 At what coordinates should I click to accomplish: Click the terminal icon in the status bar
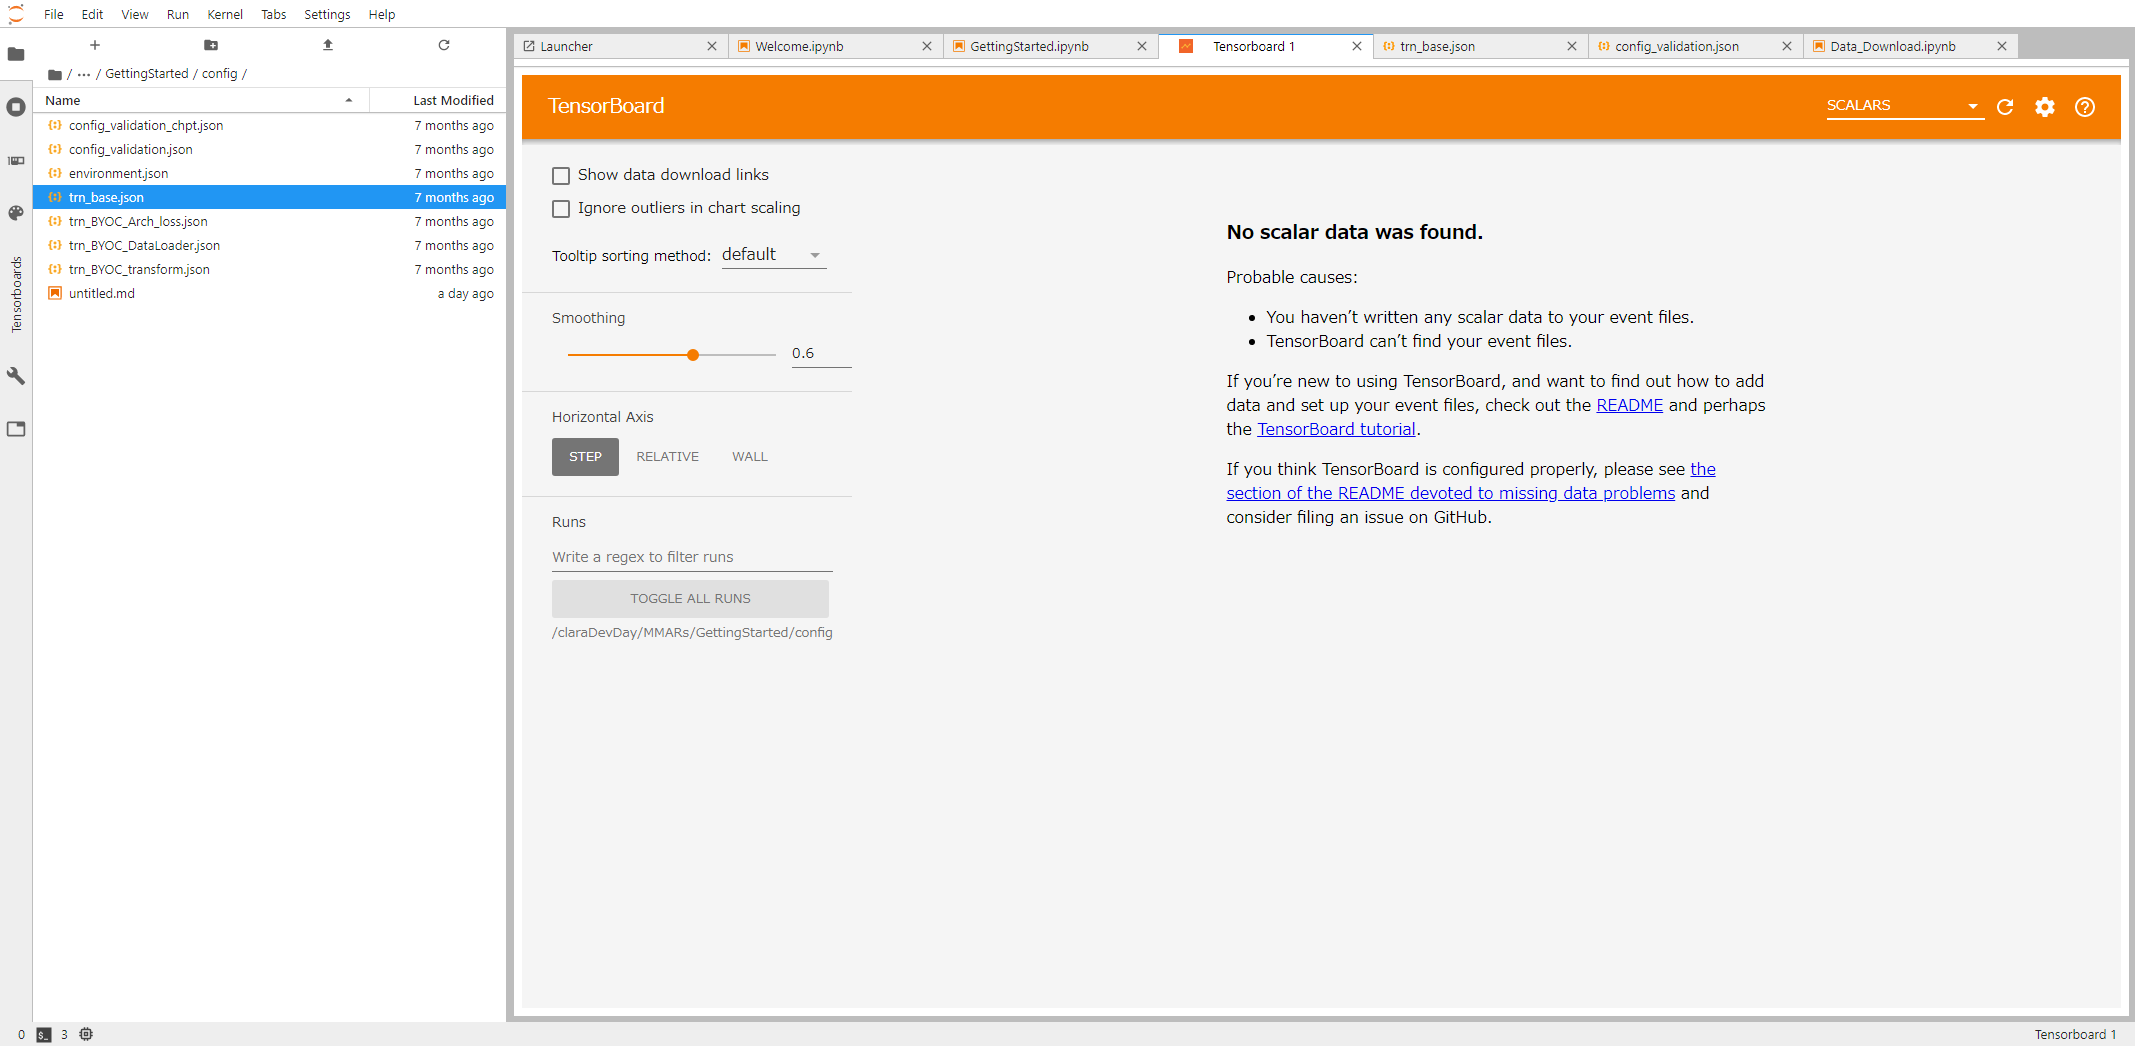pos(43,1035)
